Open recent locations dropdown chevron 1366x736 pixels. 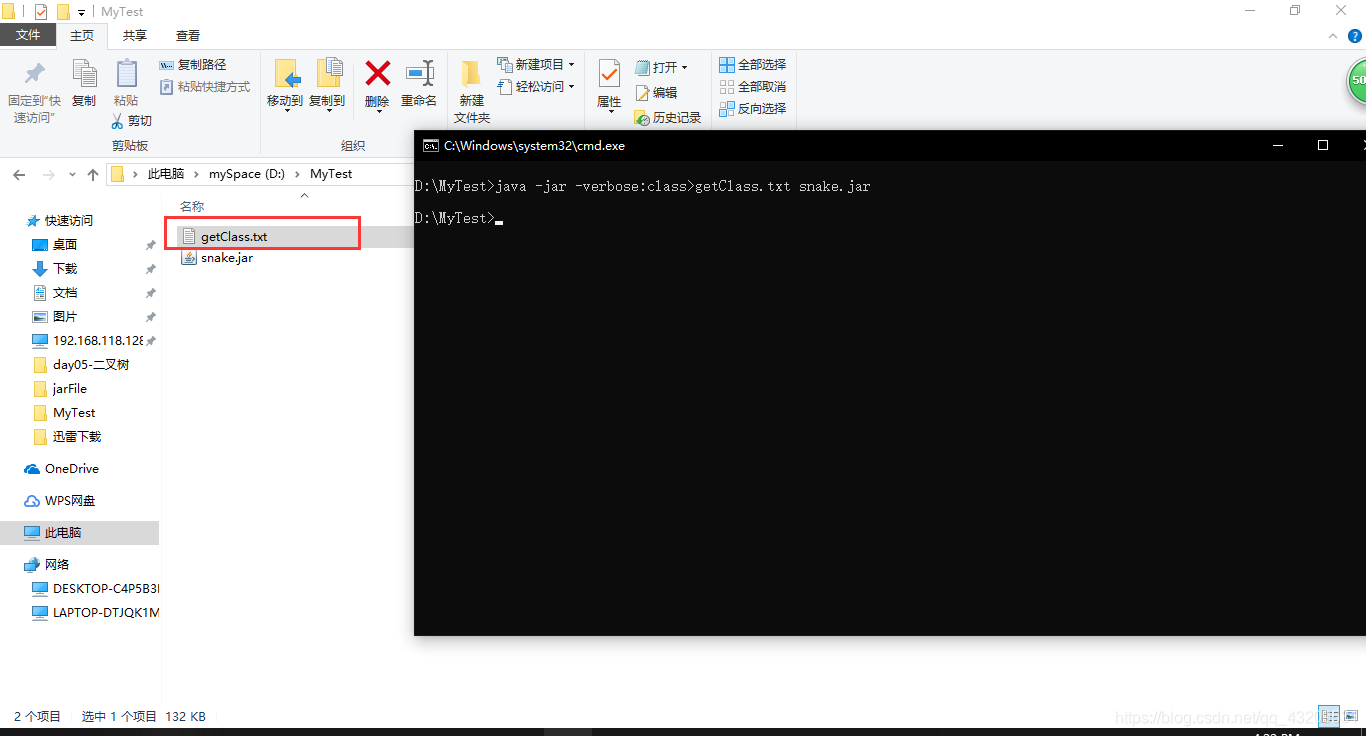pos(72,175)
